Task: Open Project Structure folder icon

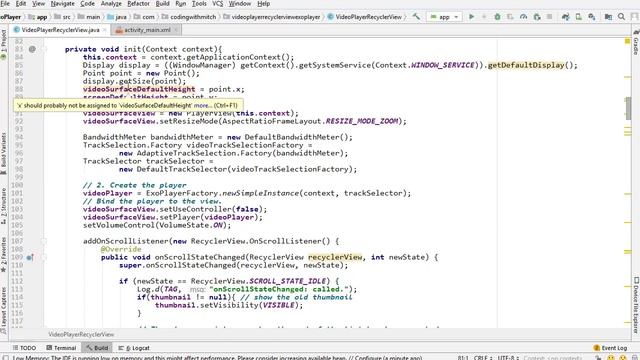Action: [x=608, y=17]
